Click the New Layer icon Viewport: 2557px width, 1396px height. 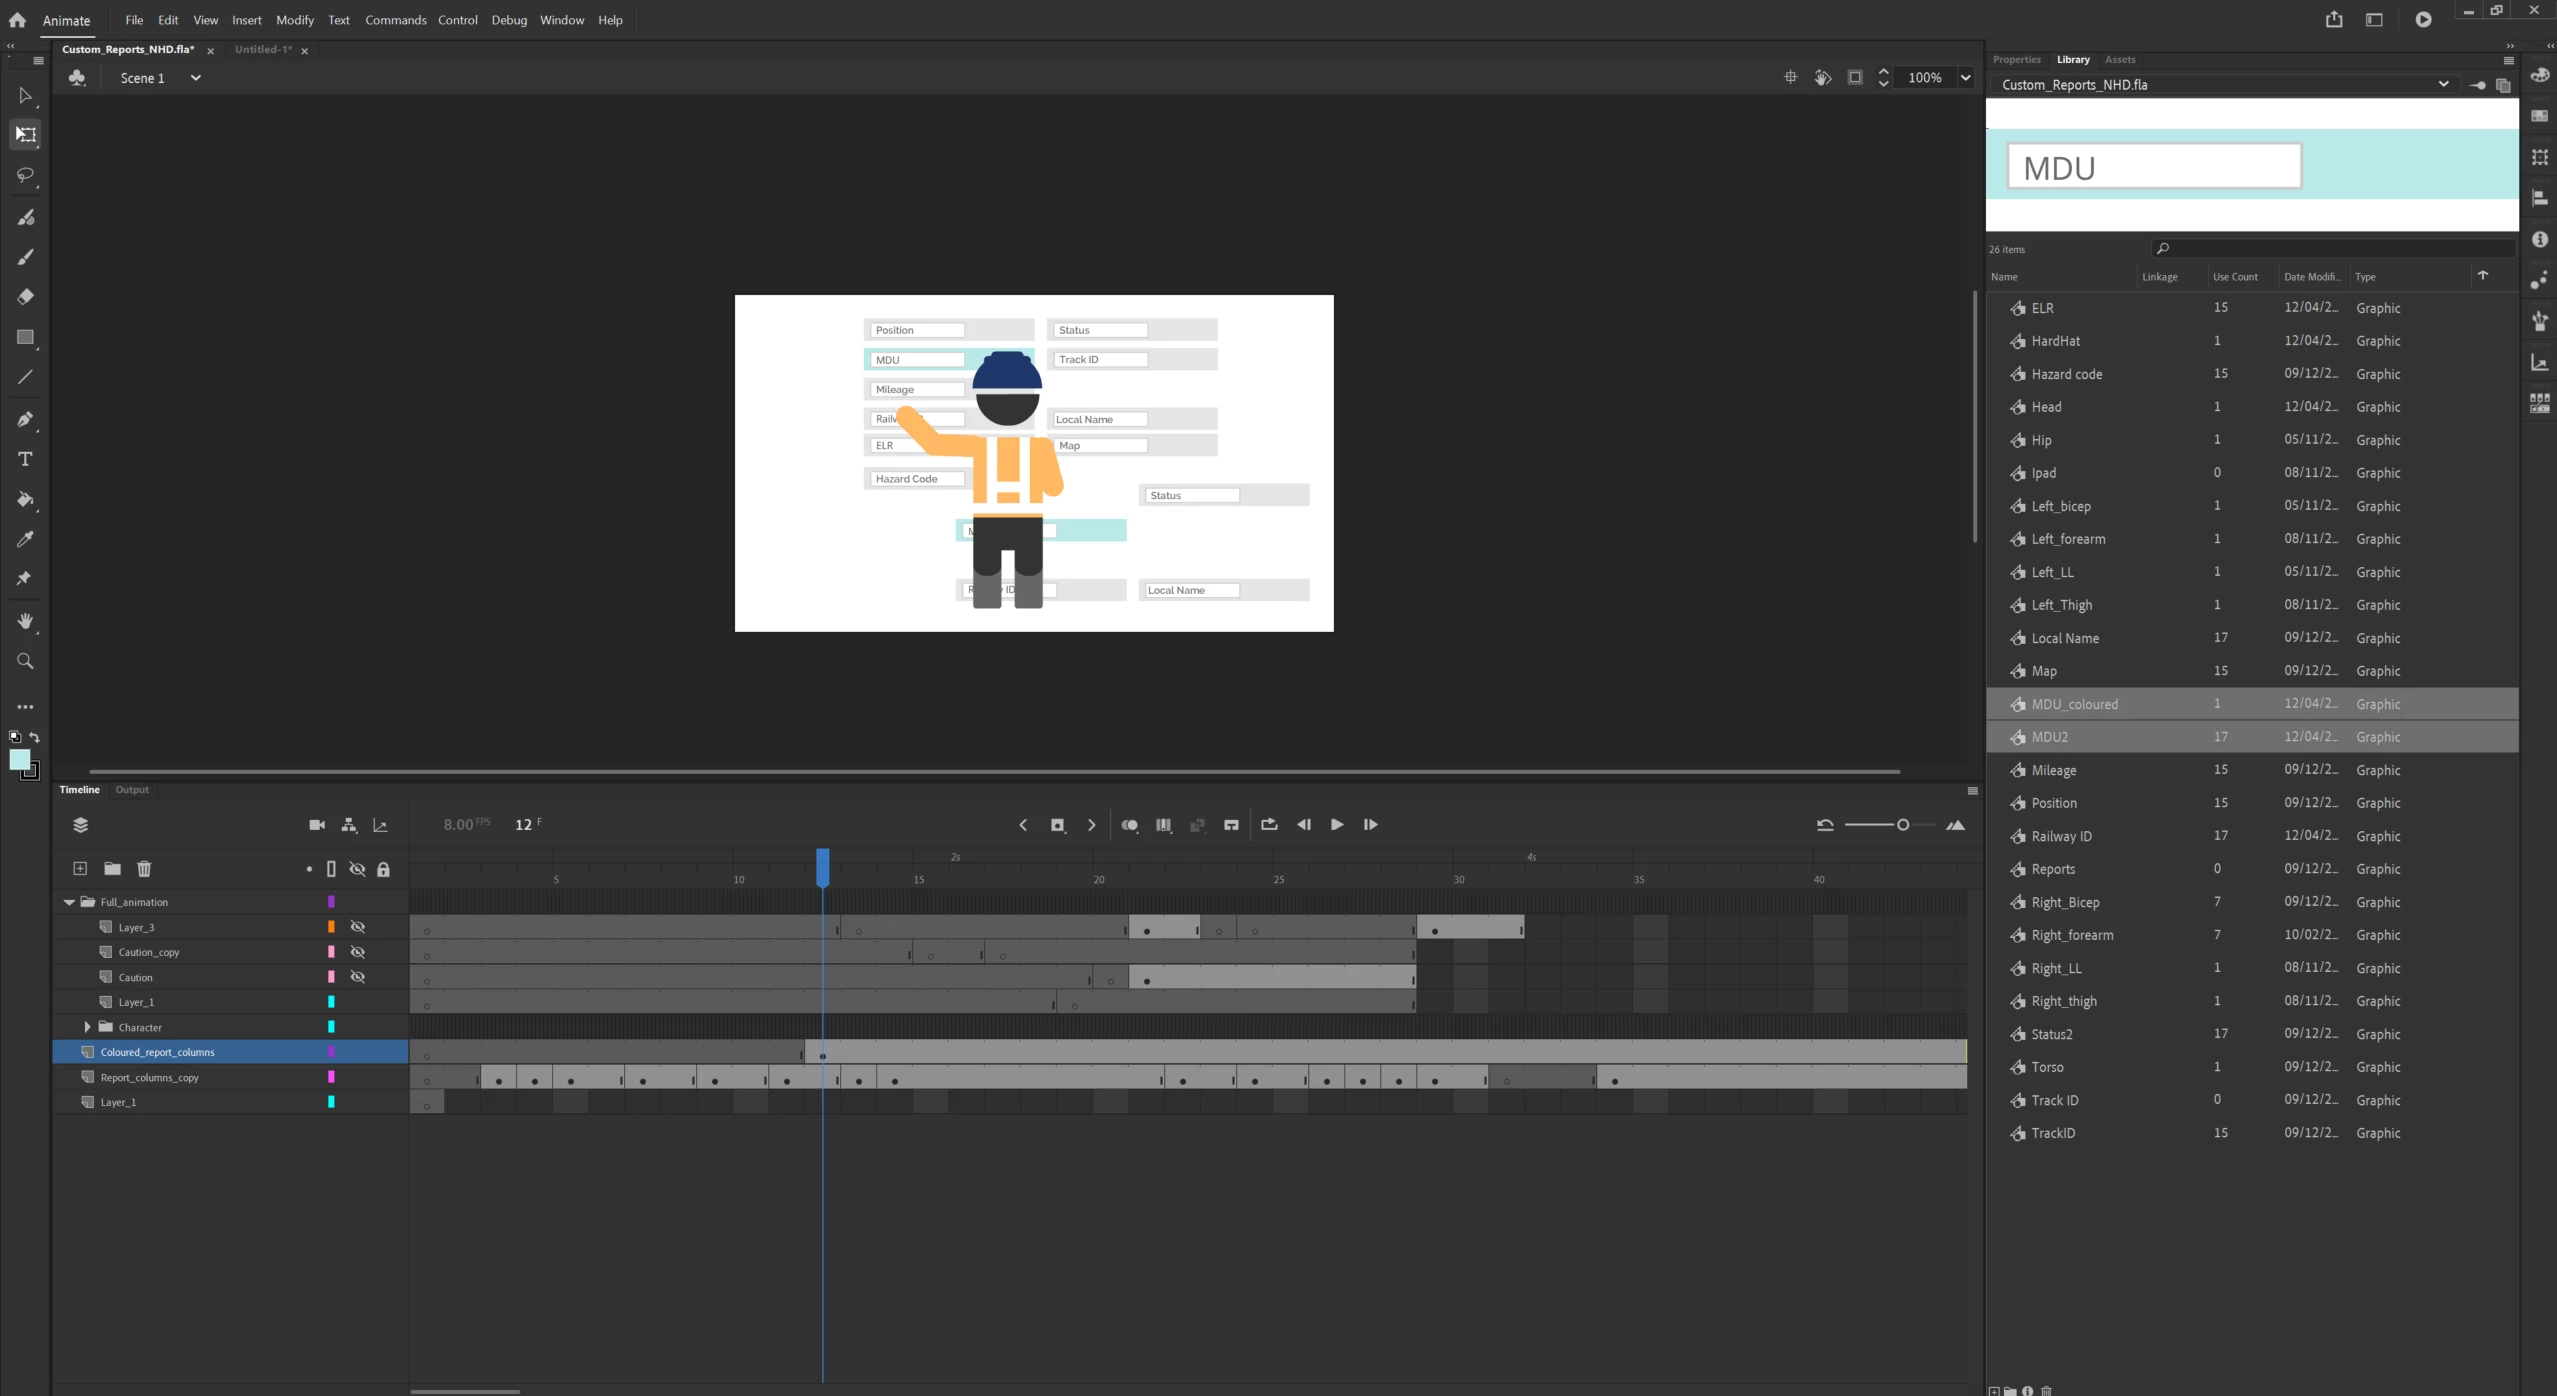[x=80, y=868]
